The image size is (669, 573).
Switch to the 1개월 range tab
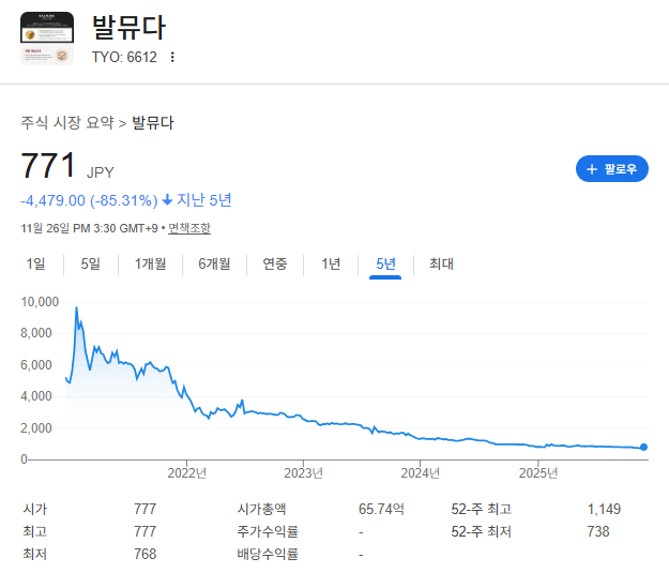(150, 264)
